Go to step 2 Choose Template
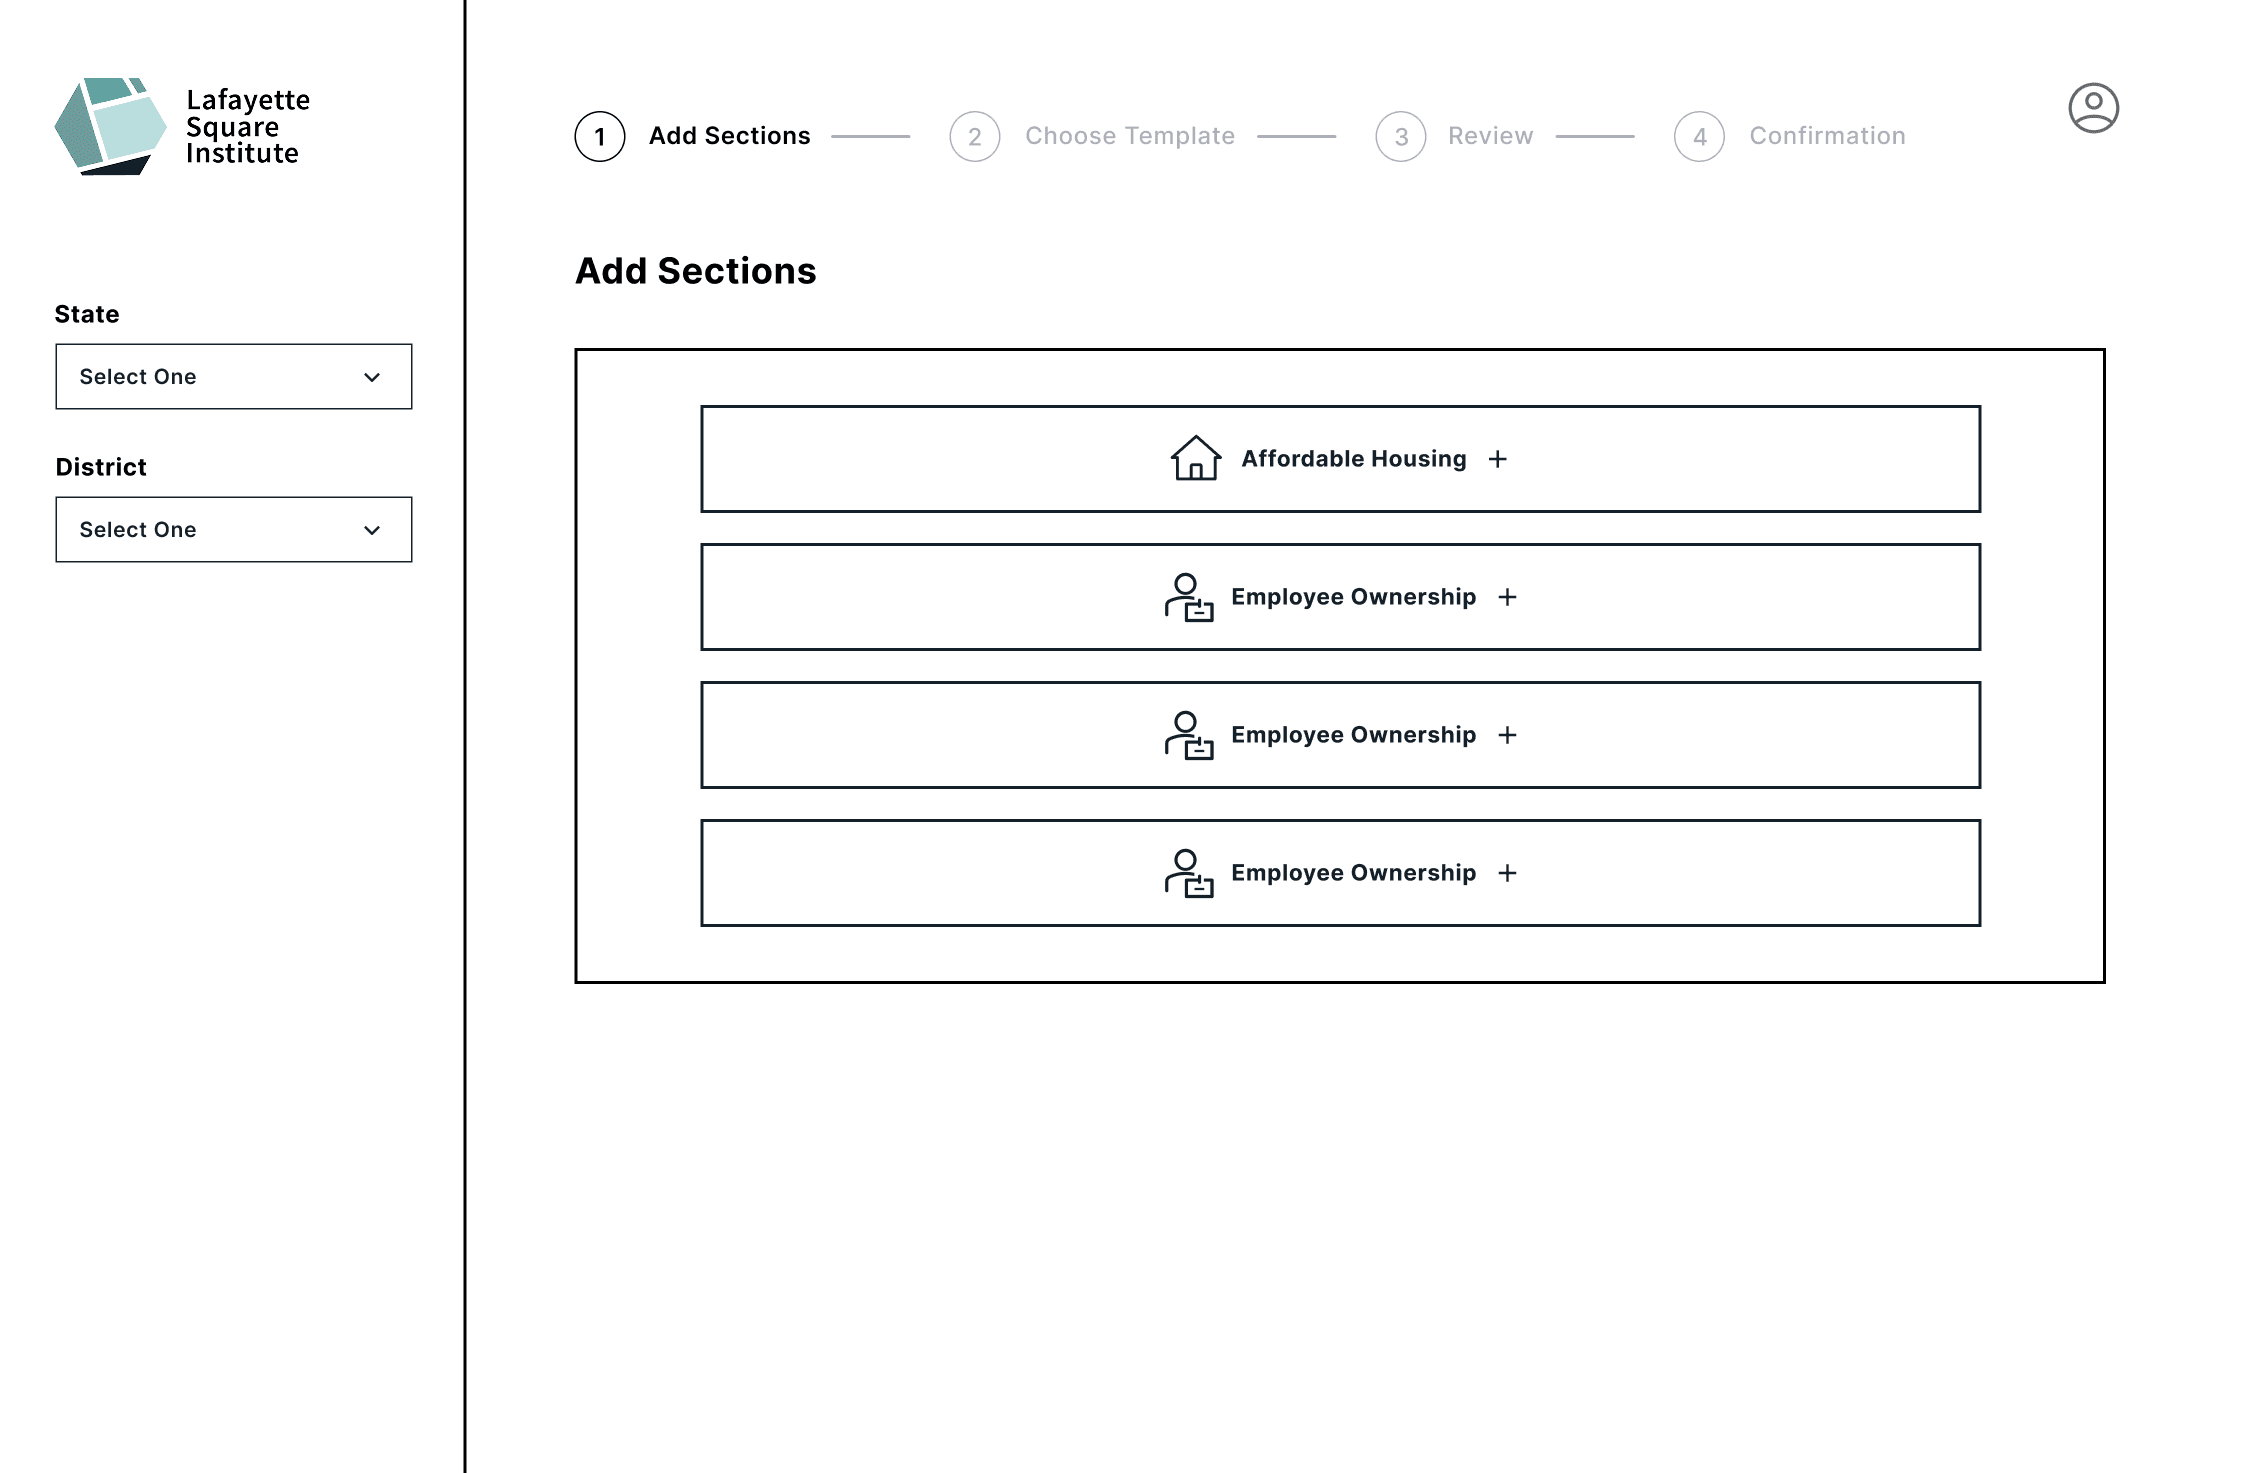The height and width of the screenshot is (1473, 2268). pyautogui.click(x=1129, y=136)
